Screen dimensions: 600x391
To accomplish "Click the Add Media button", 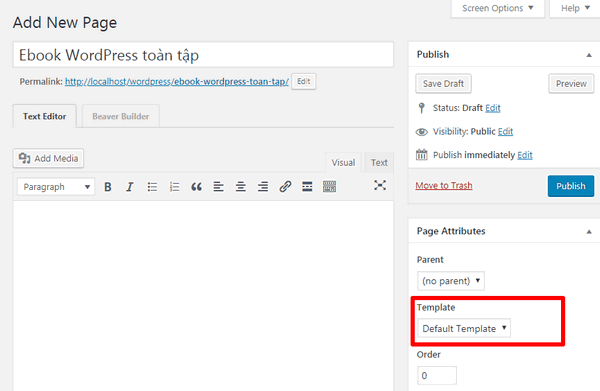I will click(49, 158).
